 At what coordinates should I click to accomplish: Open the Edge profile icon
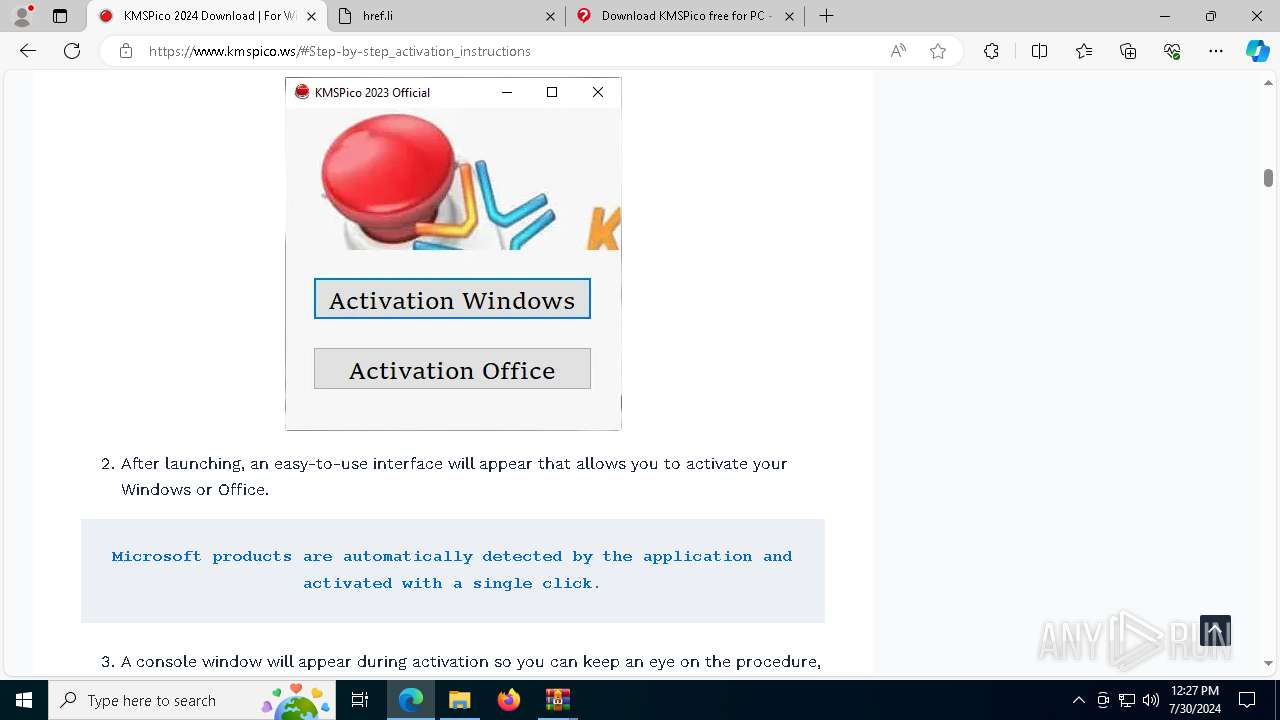22,16
